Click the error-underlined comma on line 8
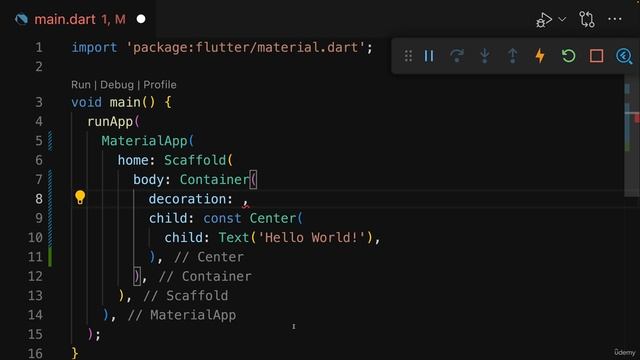 click(x=245, y=202)
